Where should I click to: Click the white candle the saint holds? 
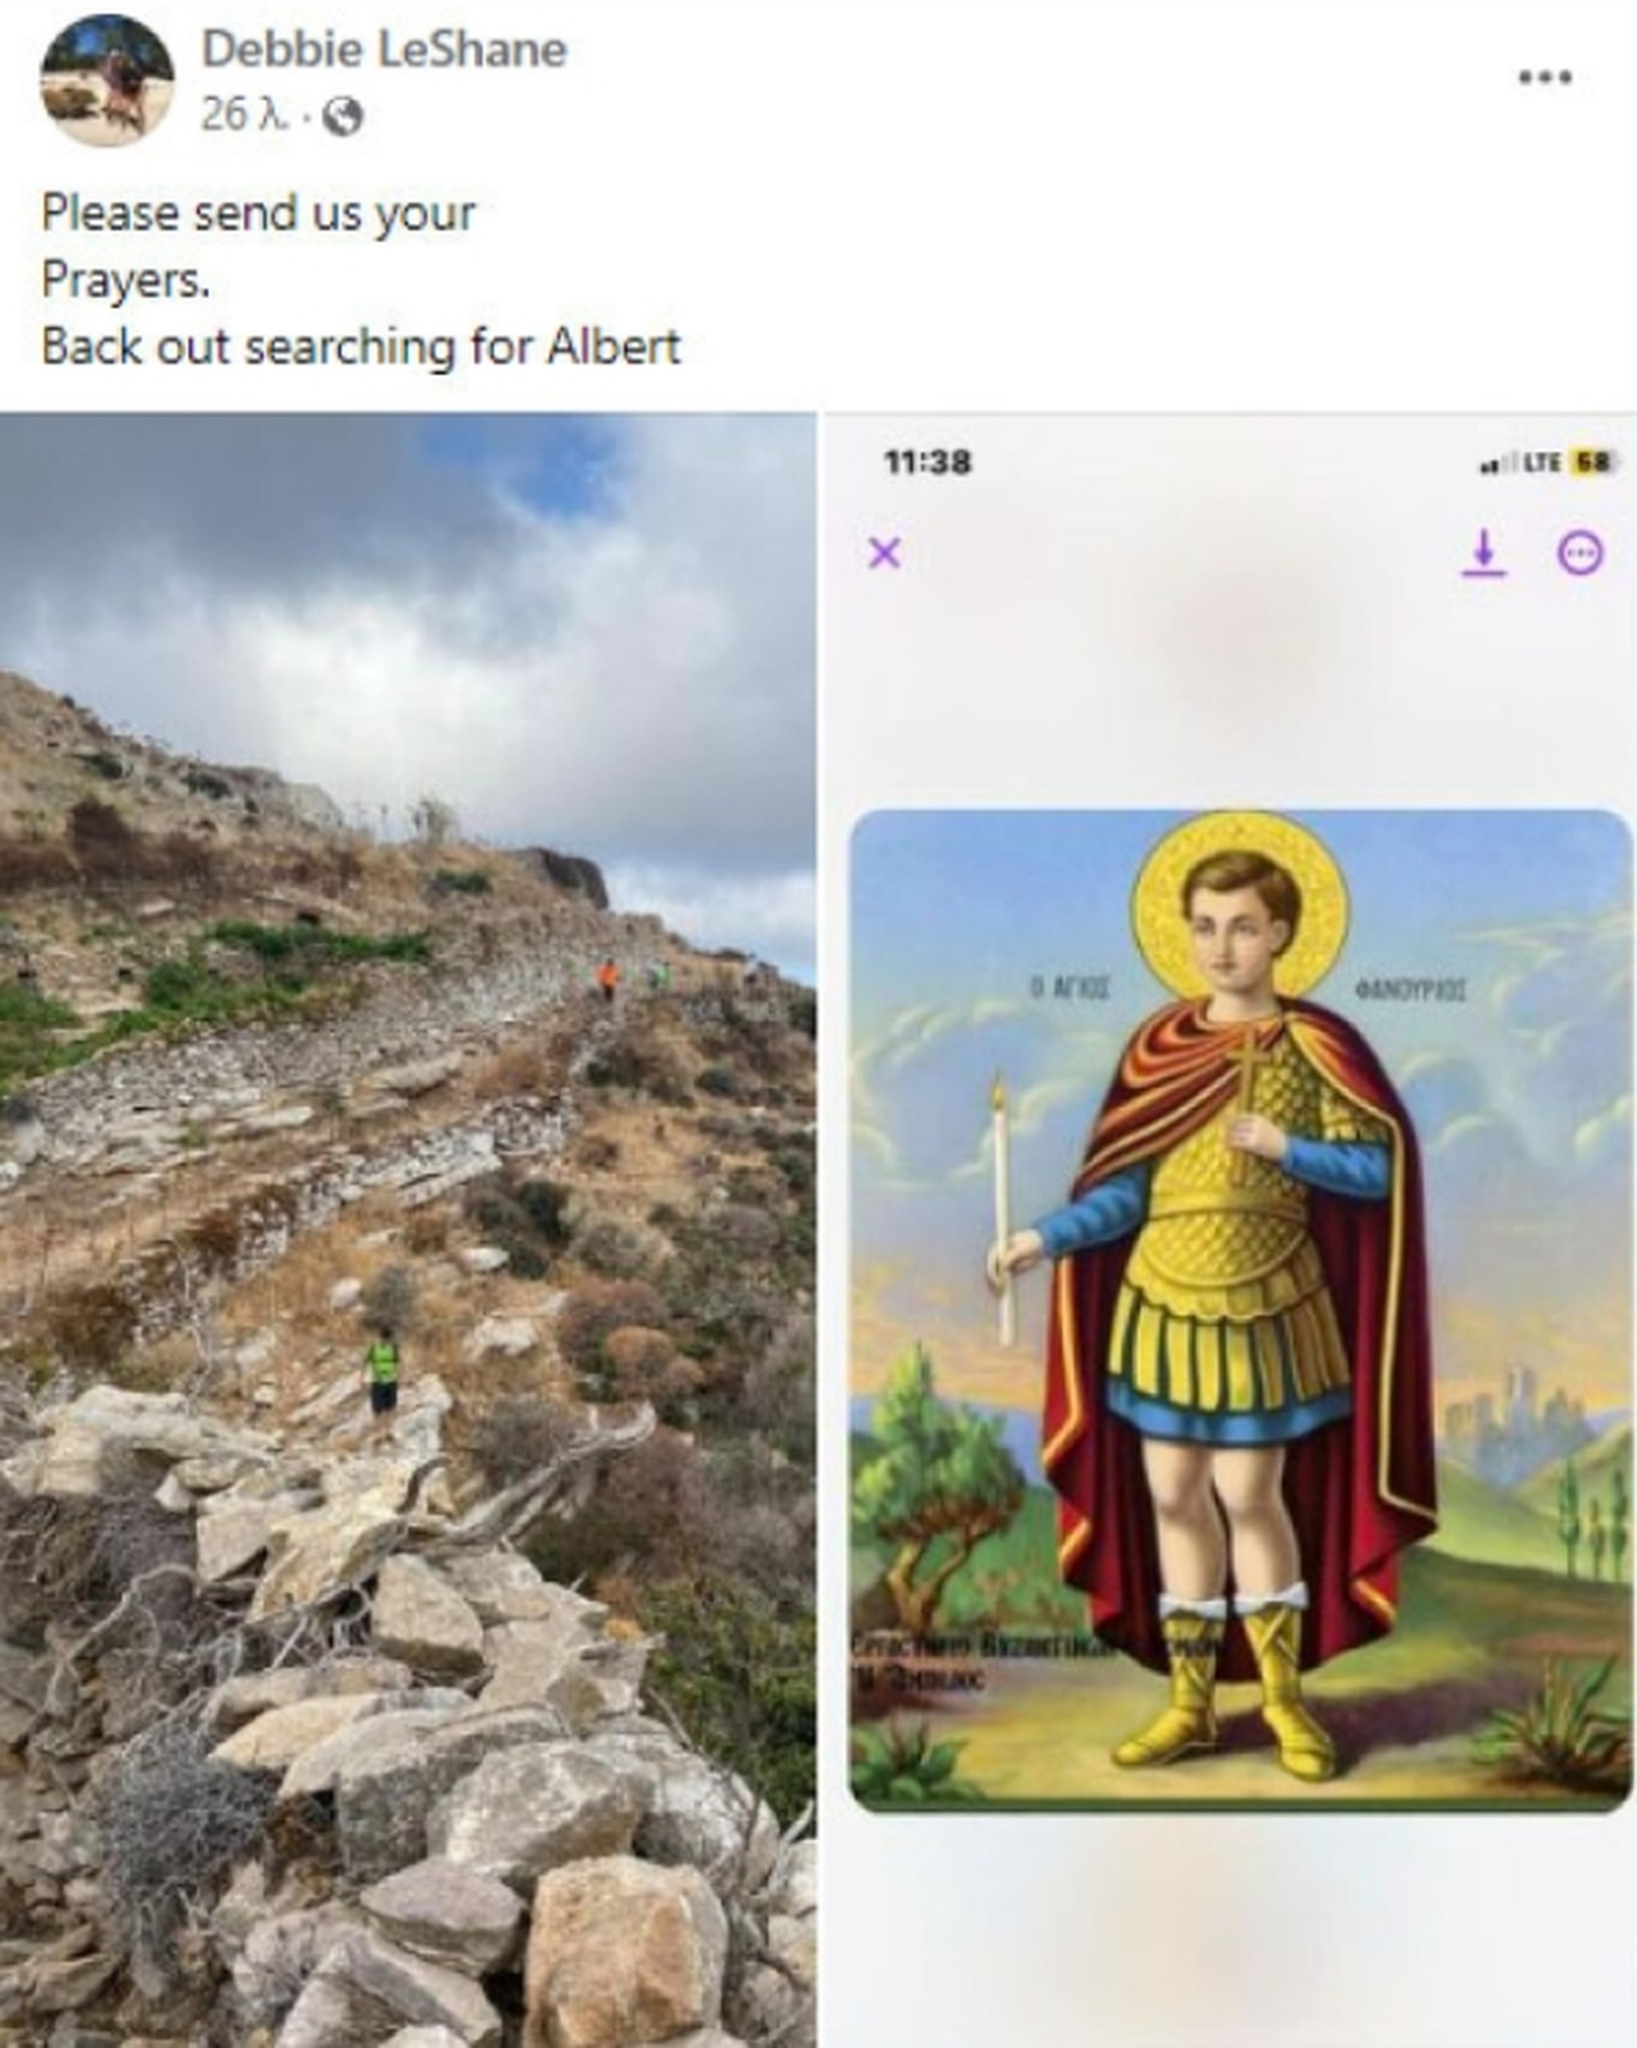tap(1002, 1210)
